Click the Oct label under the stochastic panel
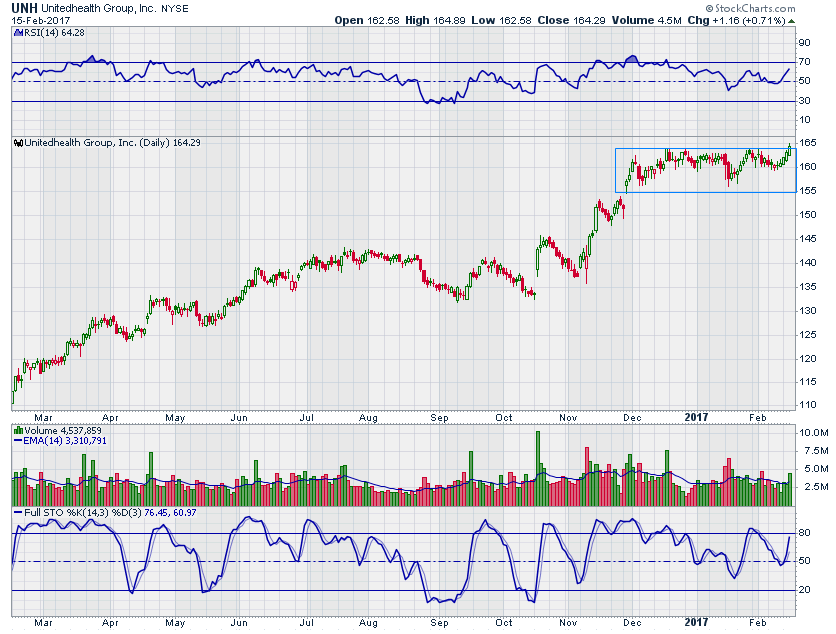Image resolution: width=836 pixels, height=634 pixels. [x=504, y=623]
